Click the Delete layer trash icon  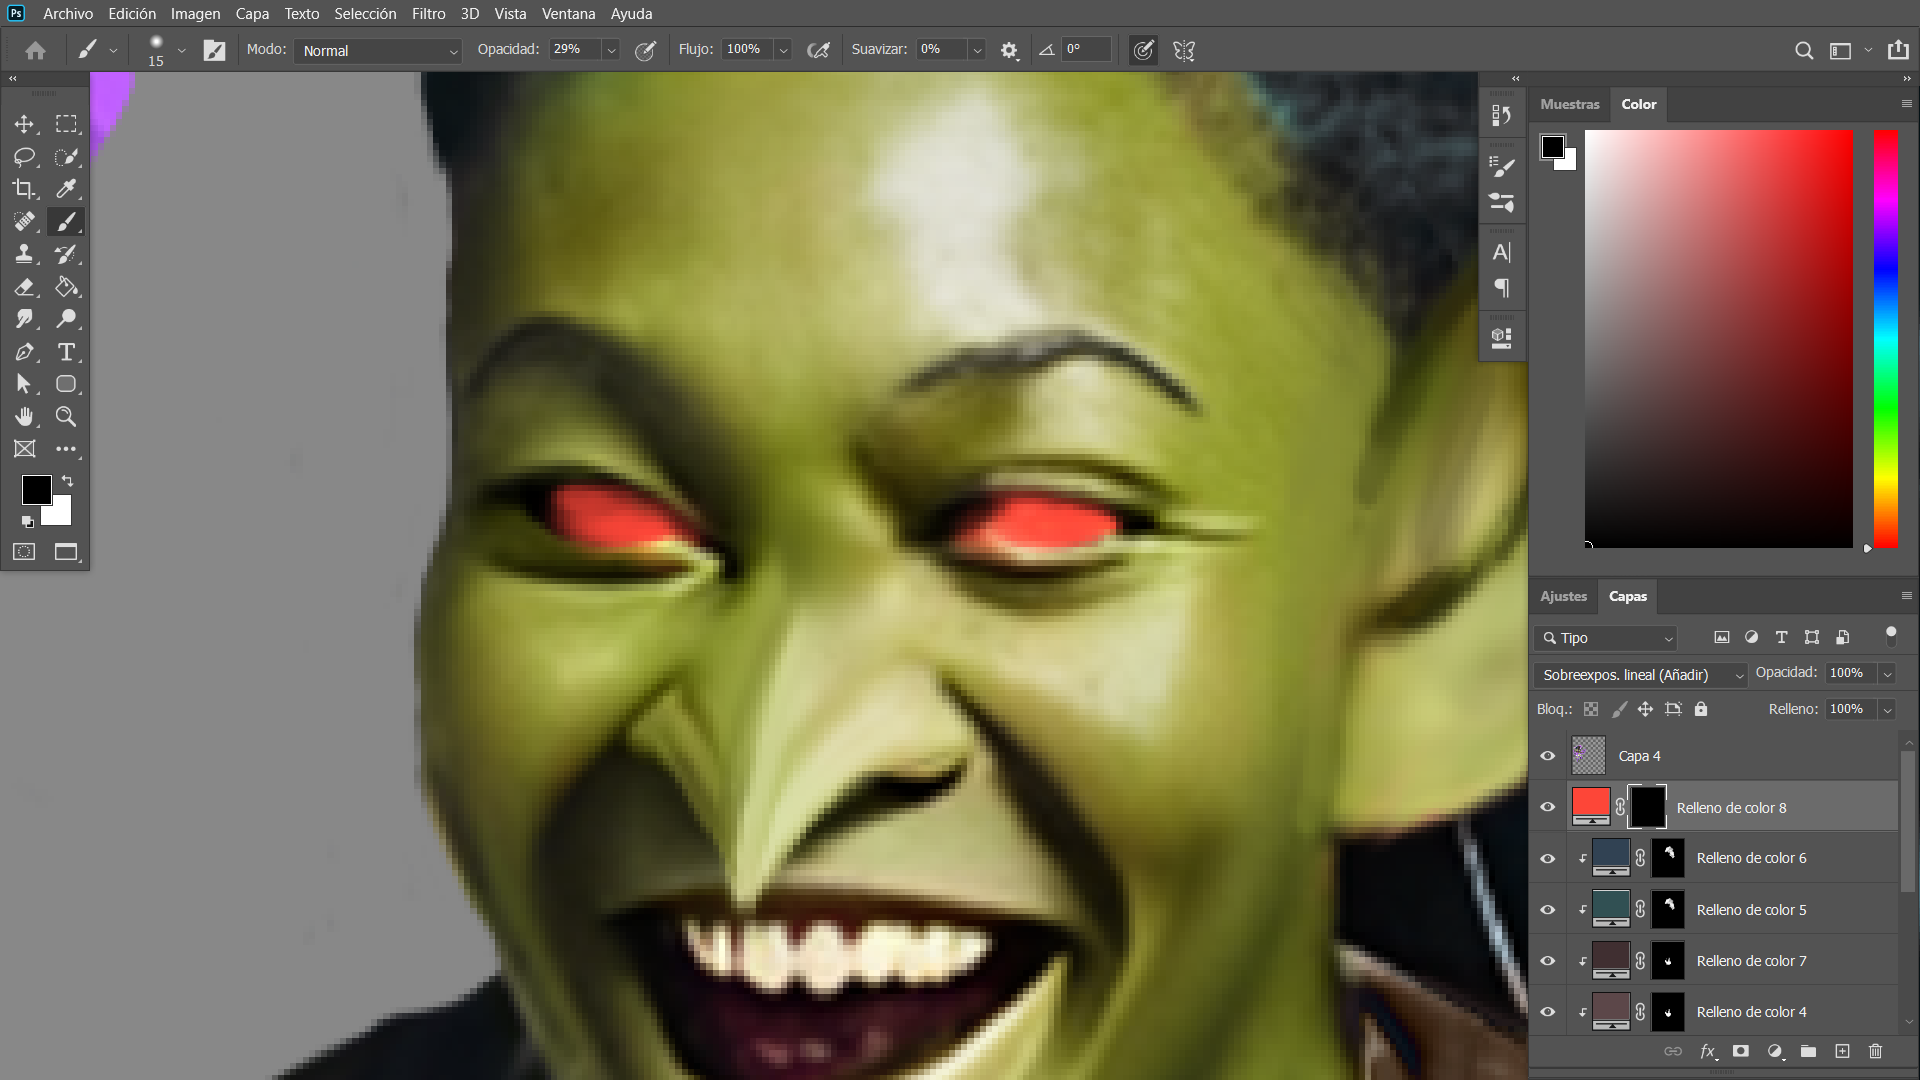1876,1051
